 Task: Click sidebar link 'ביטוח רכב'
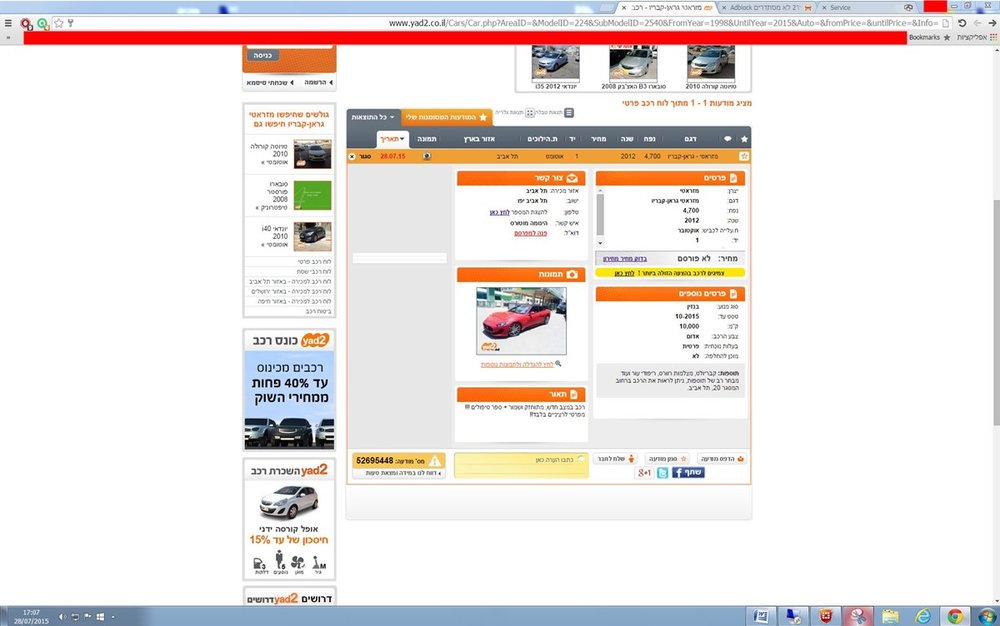tap(318, 311)
